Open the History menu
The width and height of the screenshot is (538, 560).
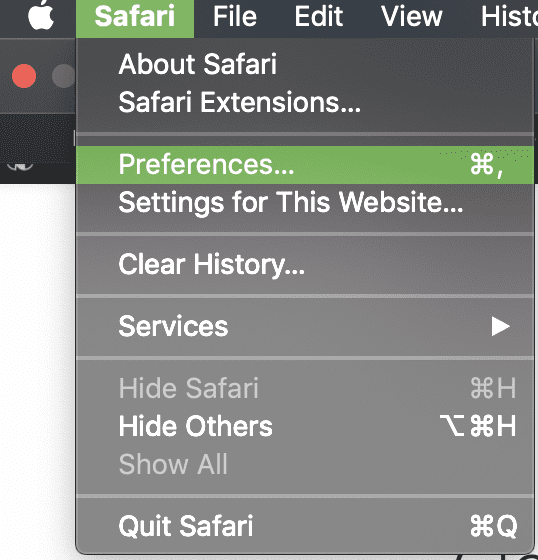[x=509, y=16]
